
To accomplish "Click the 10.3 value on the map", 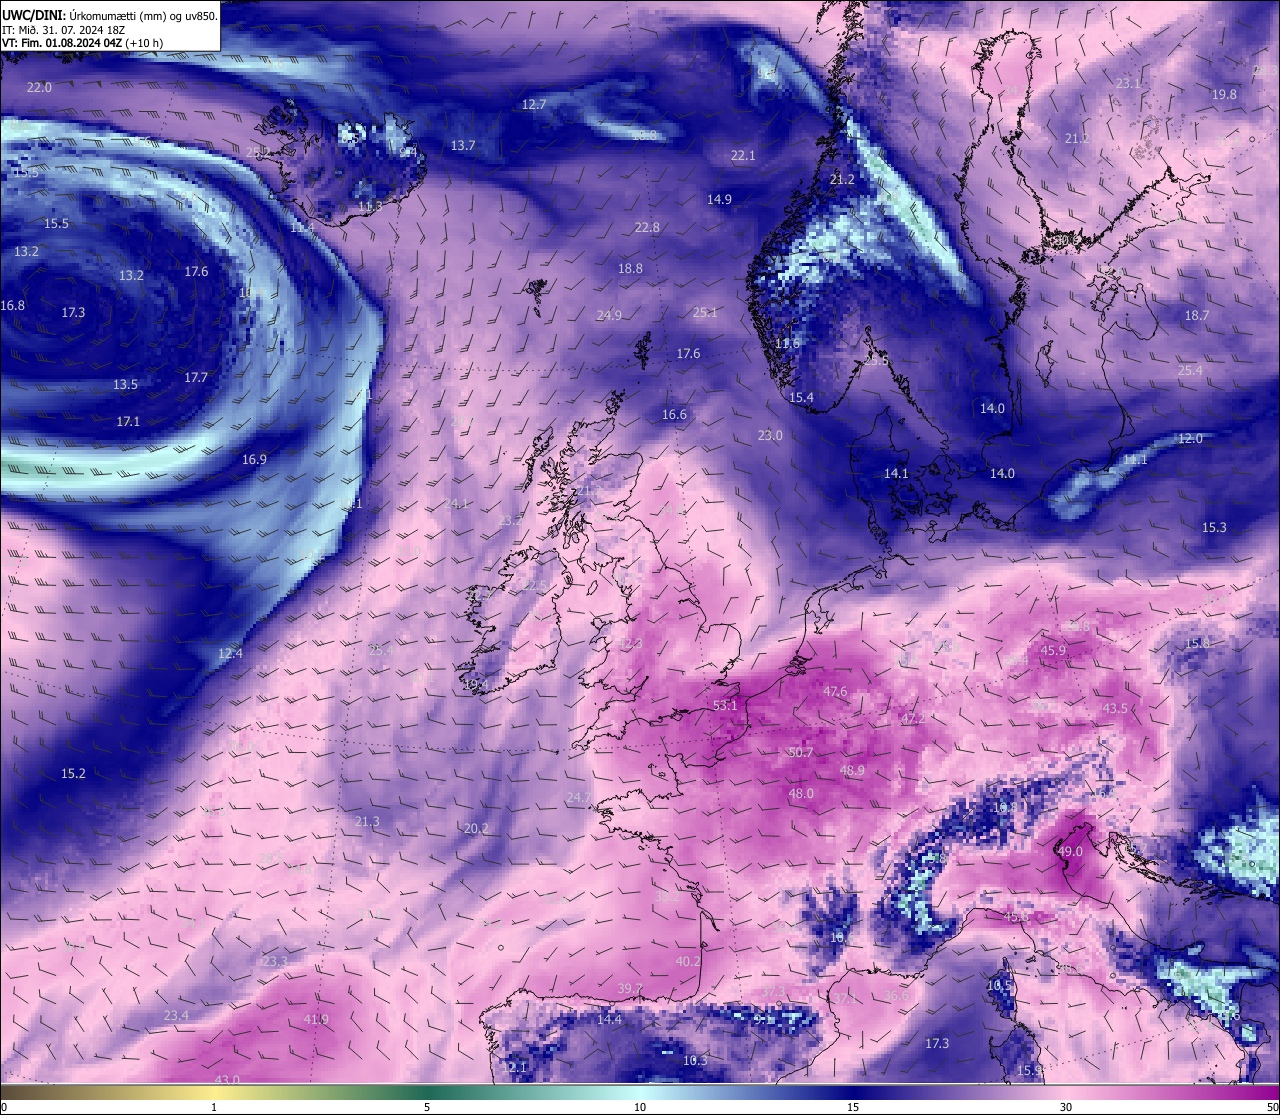I will [x=695, y=1061].
